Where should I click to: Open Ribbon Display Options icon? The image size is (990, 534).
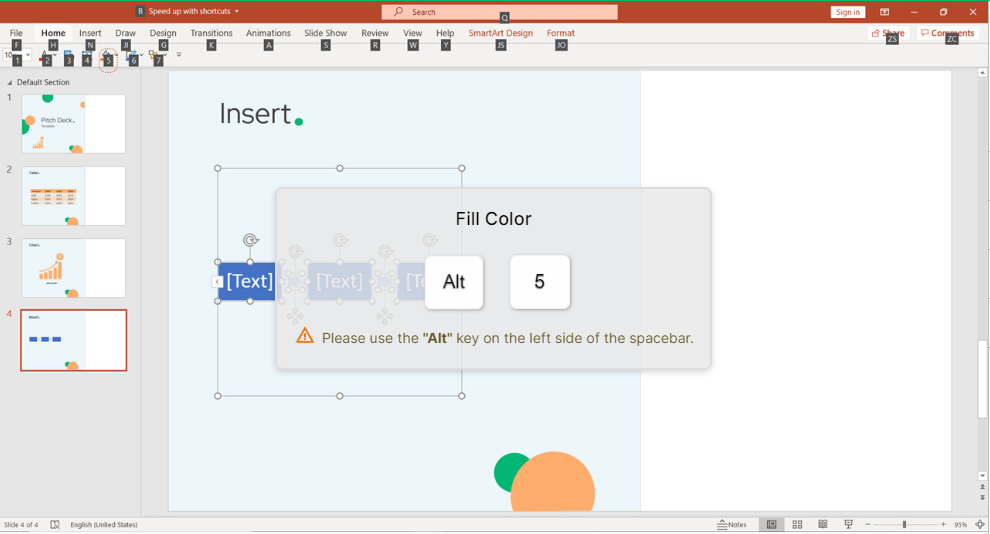tap(885, 12)
